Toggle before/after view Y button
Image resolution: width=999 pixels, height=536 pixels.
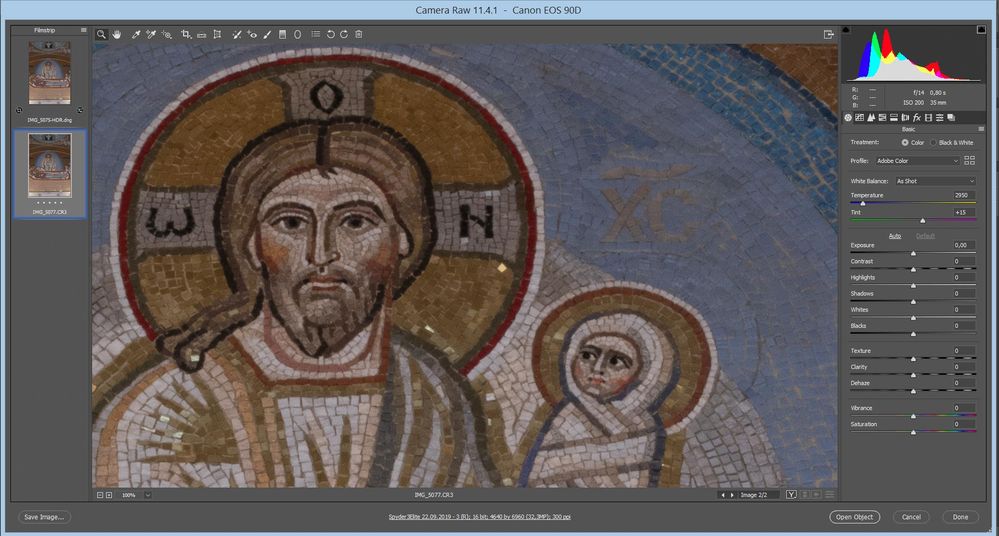791,495
